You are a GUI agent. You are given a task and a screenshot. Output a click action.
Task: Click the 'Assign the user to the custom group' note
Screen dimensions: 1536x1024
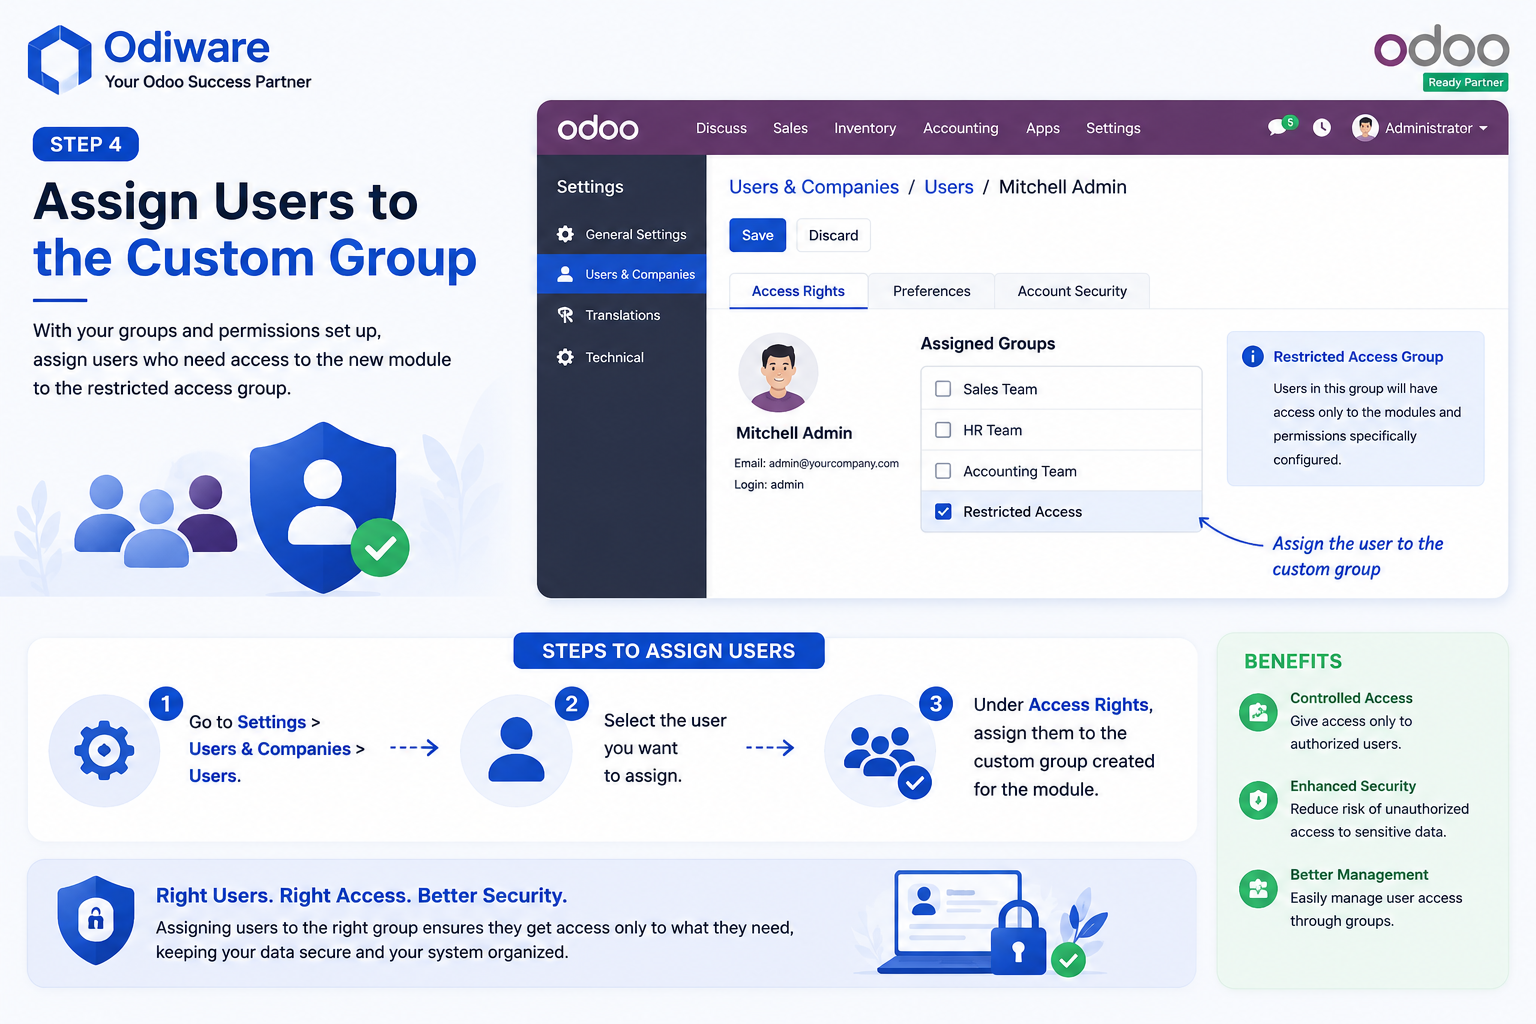click(1357, 556)
